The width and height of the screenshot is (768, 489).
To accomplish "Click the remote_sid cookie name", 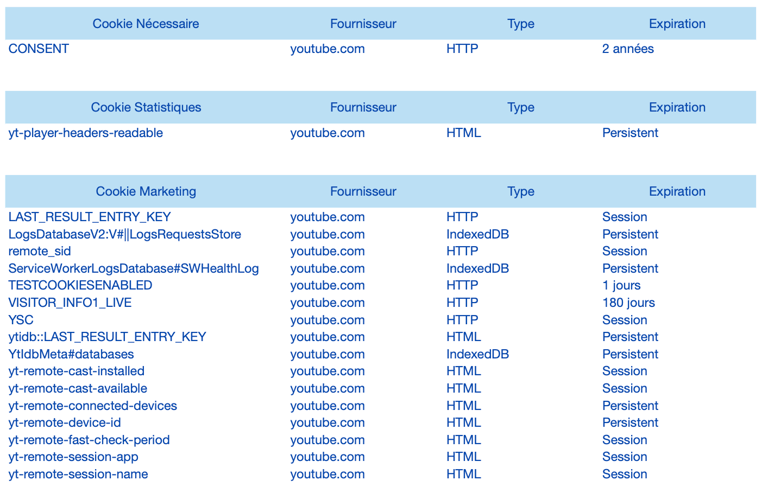I will pos(40,251).
